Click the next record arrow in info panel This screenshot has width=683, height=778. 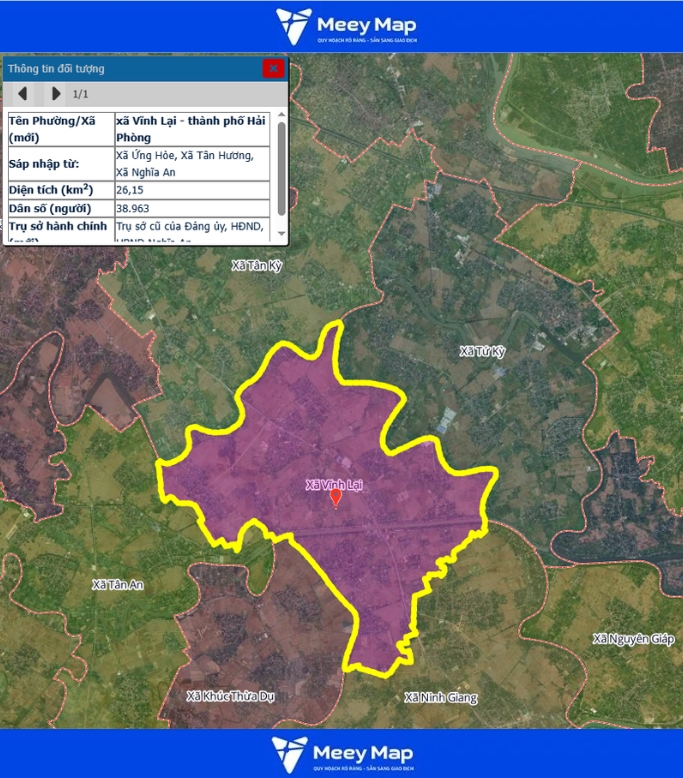(x=55, y=94)
